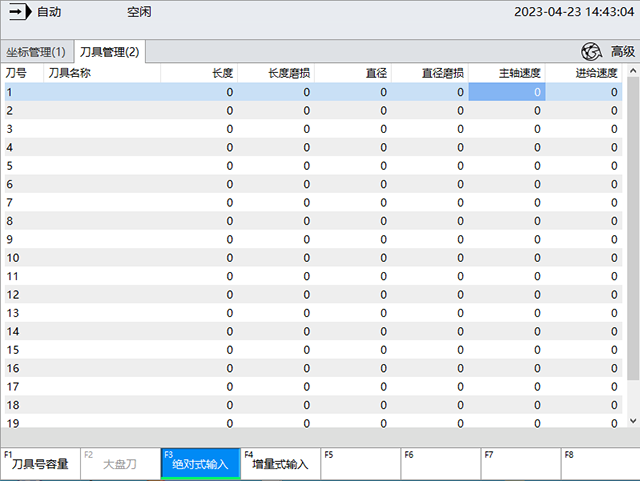Activate F4 增量式输入 mode

[280, 464]
